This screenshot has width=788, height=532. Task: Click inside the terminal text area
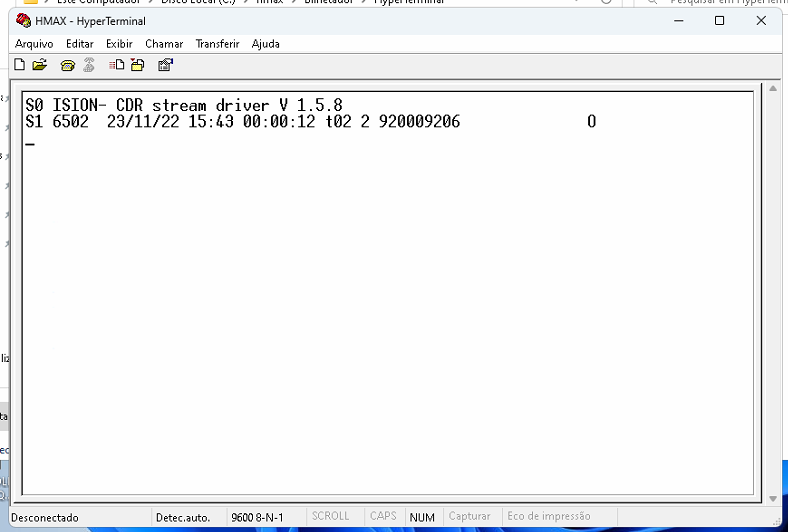[390, 300]
